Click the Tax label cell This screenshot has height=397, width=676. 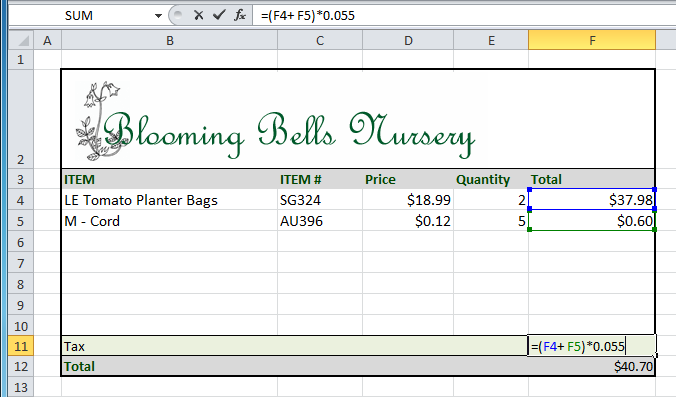(x=295, y=346)
